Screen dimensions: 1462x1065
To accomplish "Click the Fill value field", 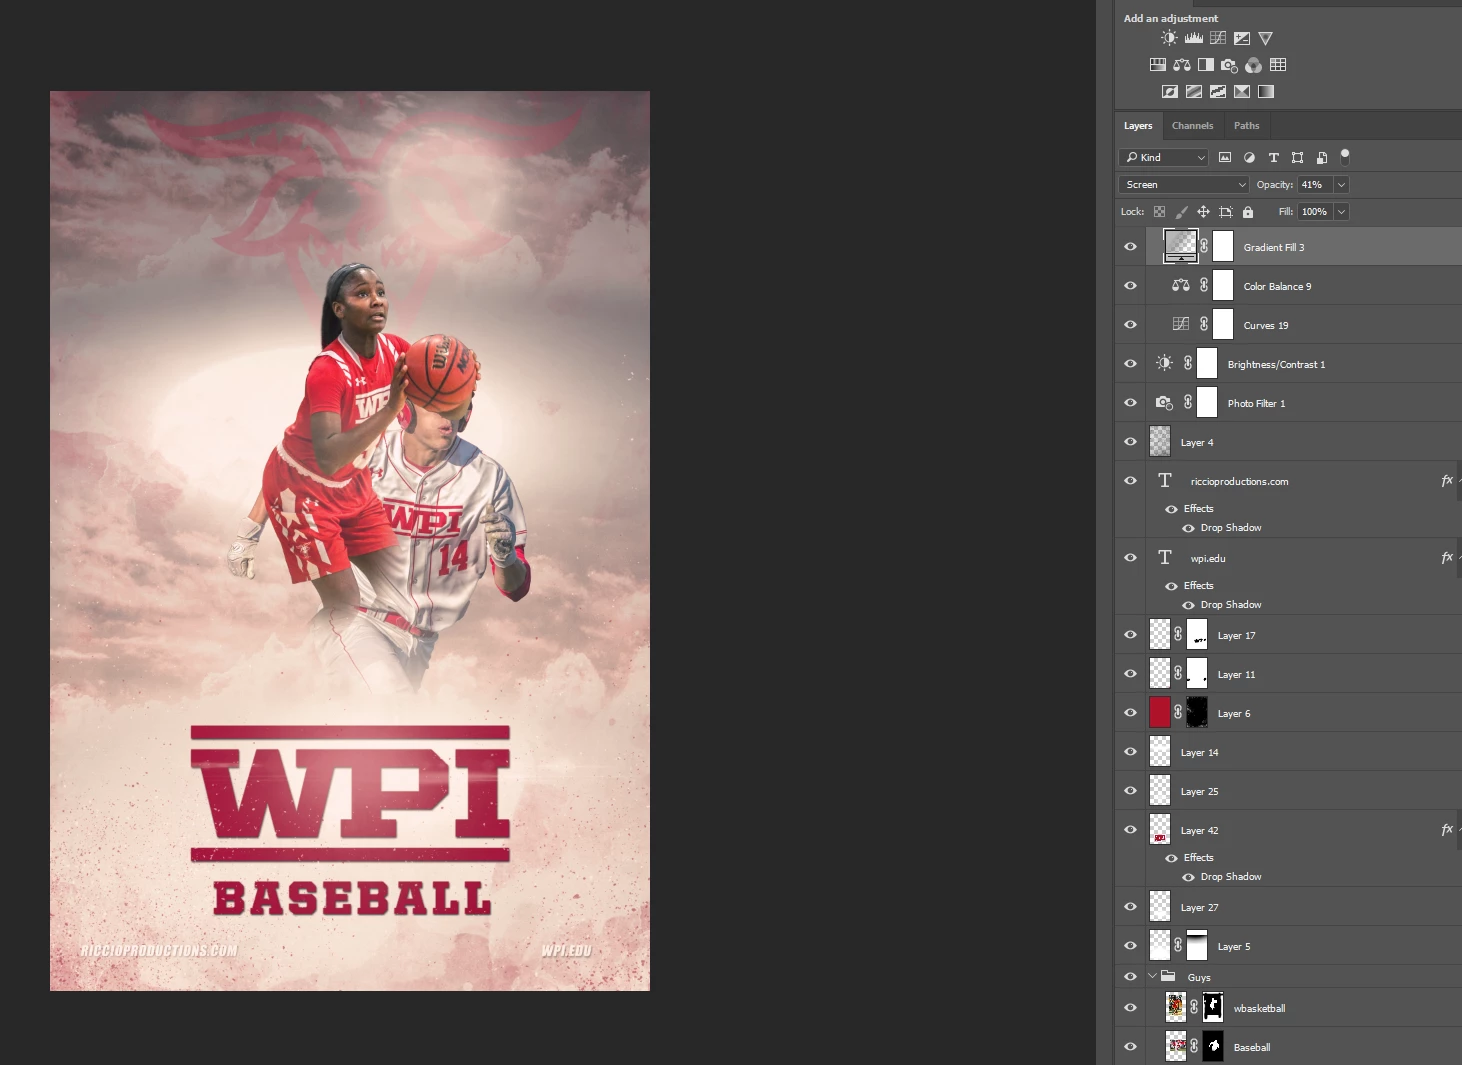I will coord(1316,212).
